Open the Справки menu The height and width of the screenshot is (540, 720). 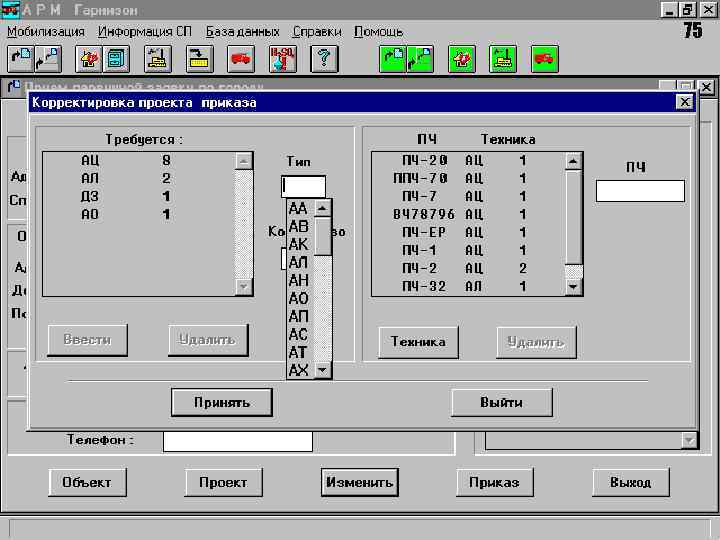pos(317,32)
